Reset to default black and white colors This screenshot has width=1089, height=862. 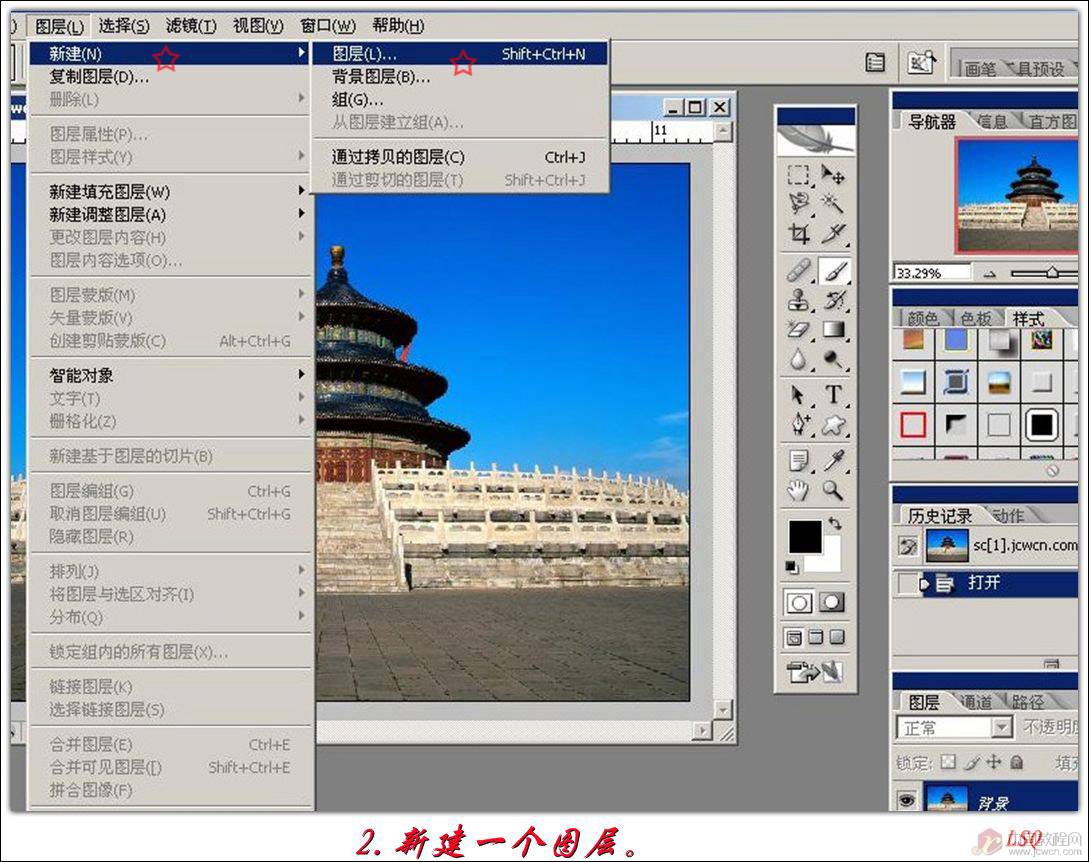pyautogui.click(x=792, y=567)
